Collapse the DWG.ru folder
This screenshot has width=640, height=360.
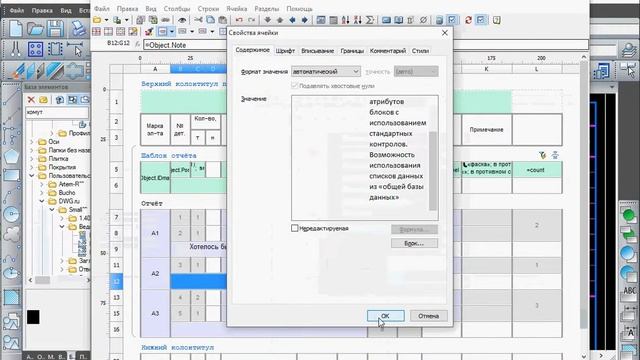(42, 201)
